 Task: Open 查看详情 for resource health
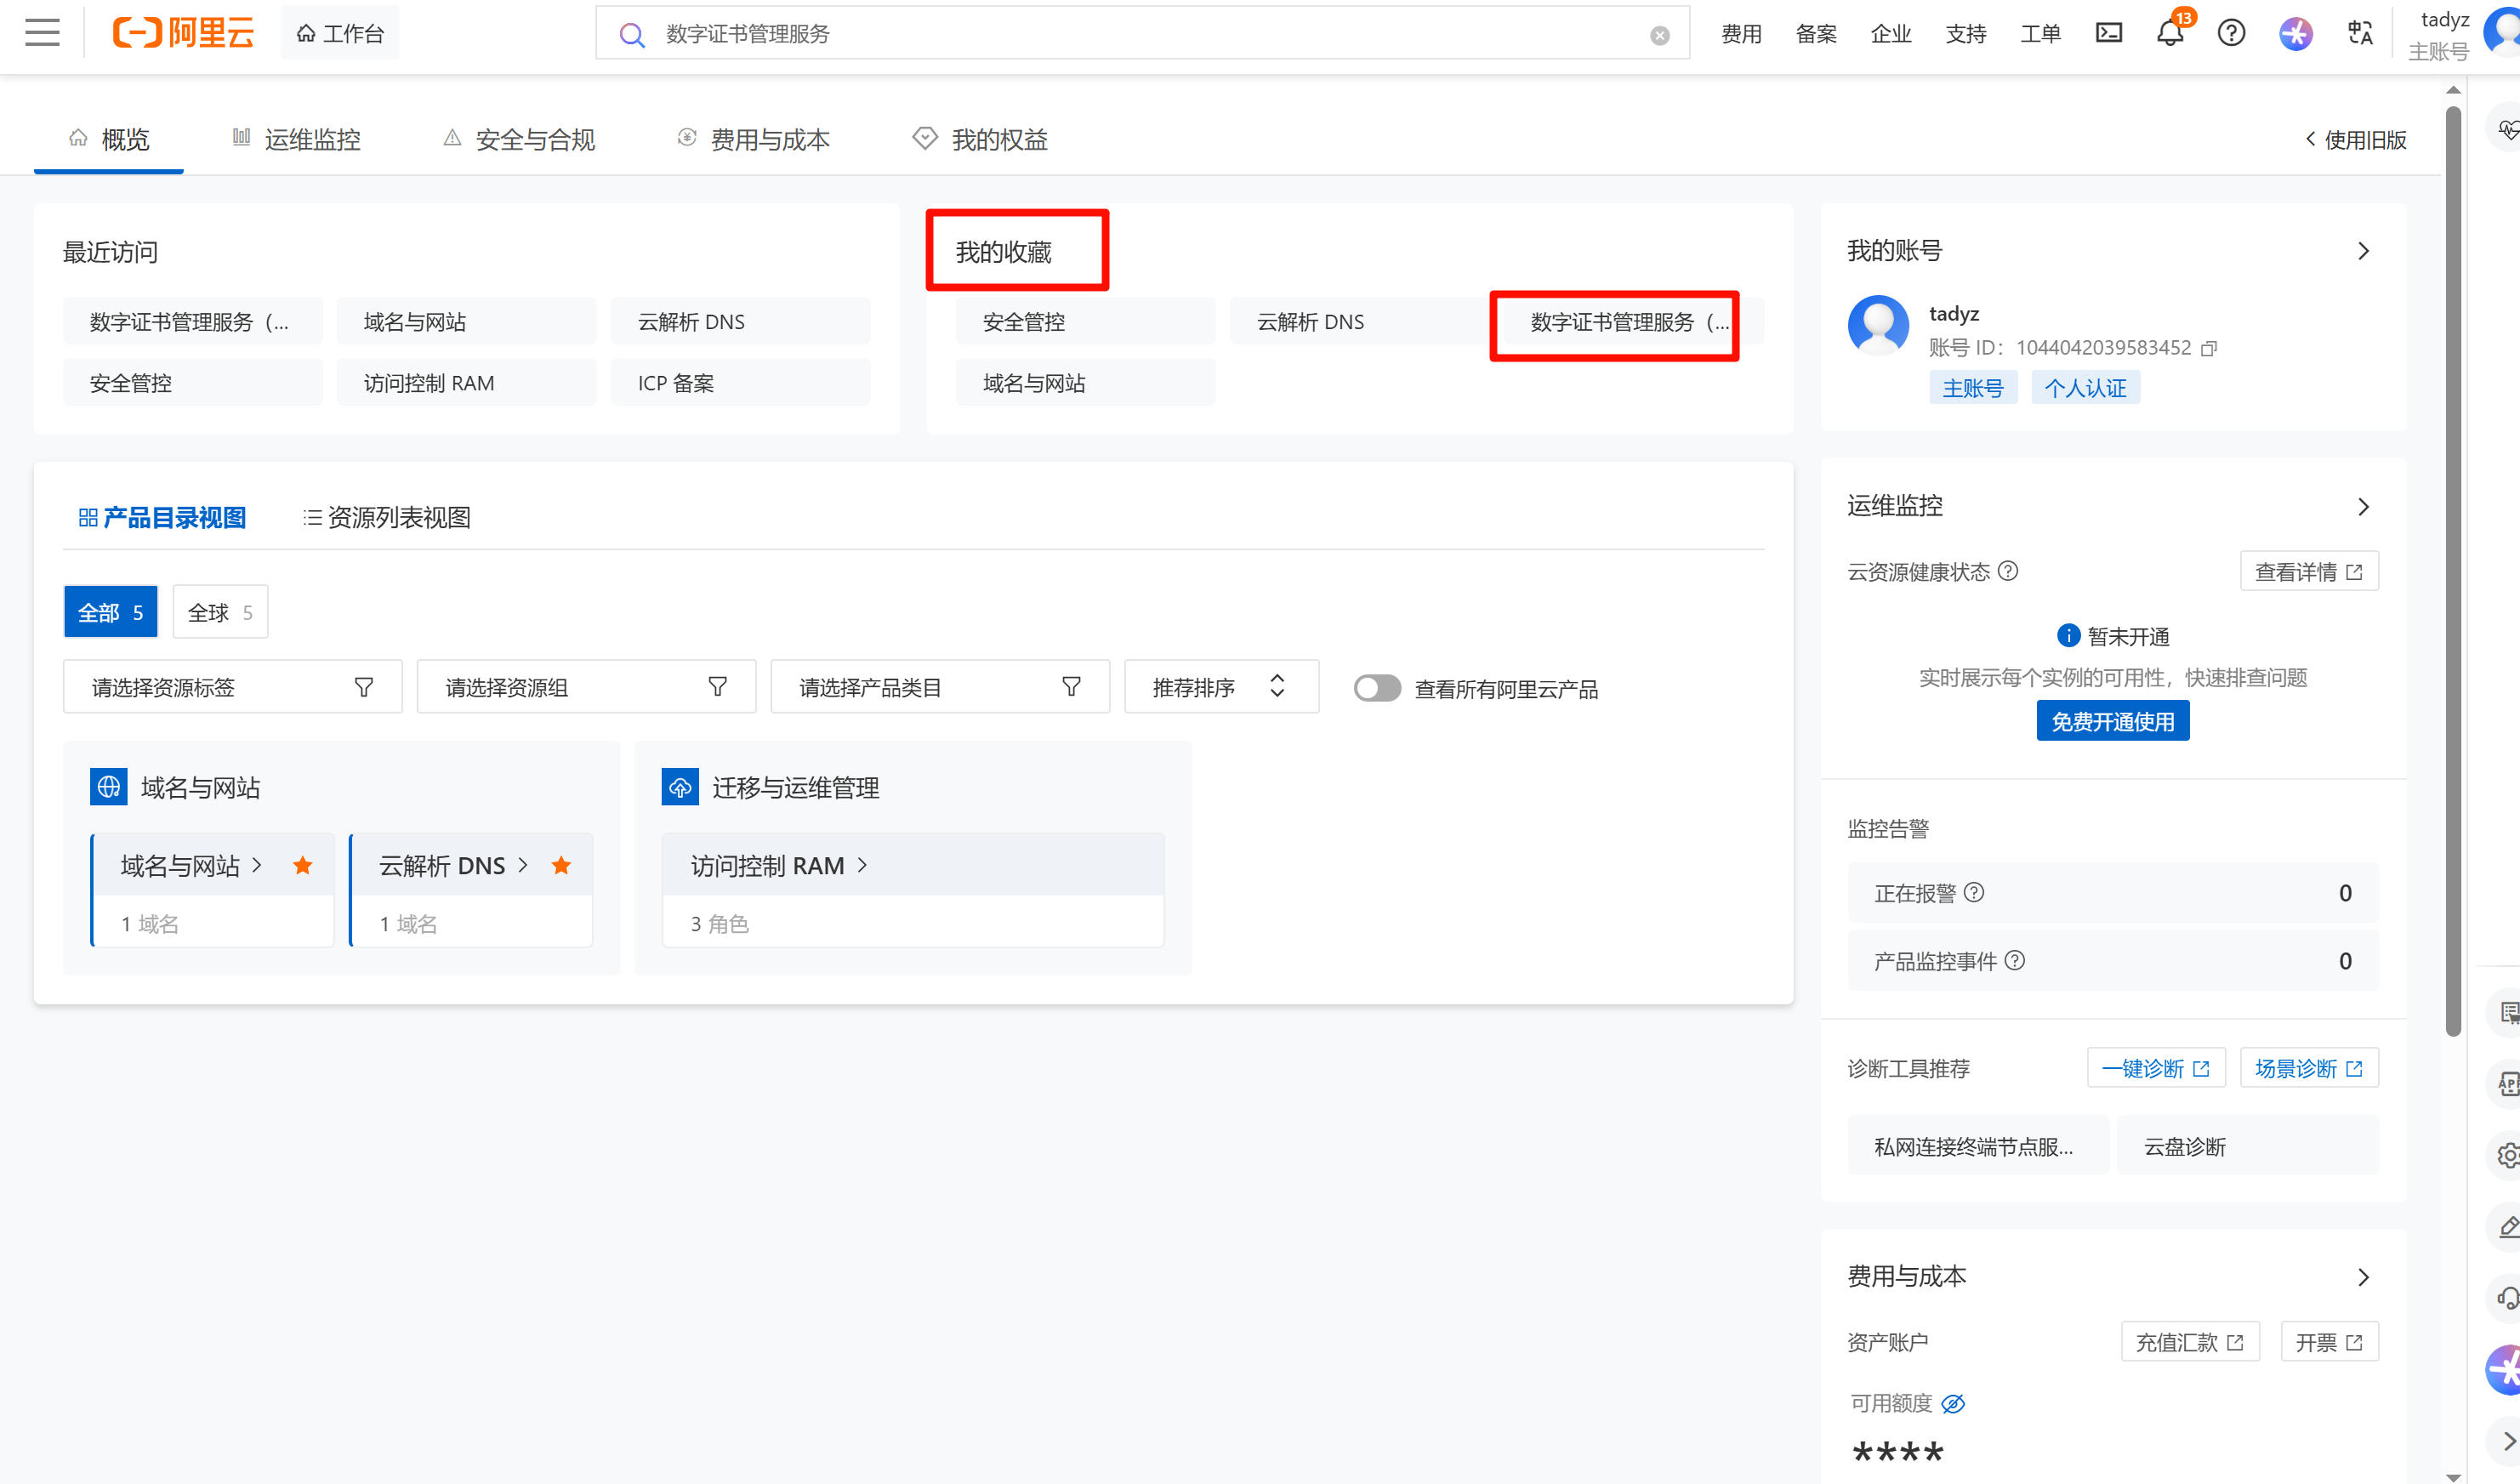(2309, 571)
